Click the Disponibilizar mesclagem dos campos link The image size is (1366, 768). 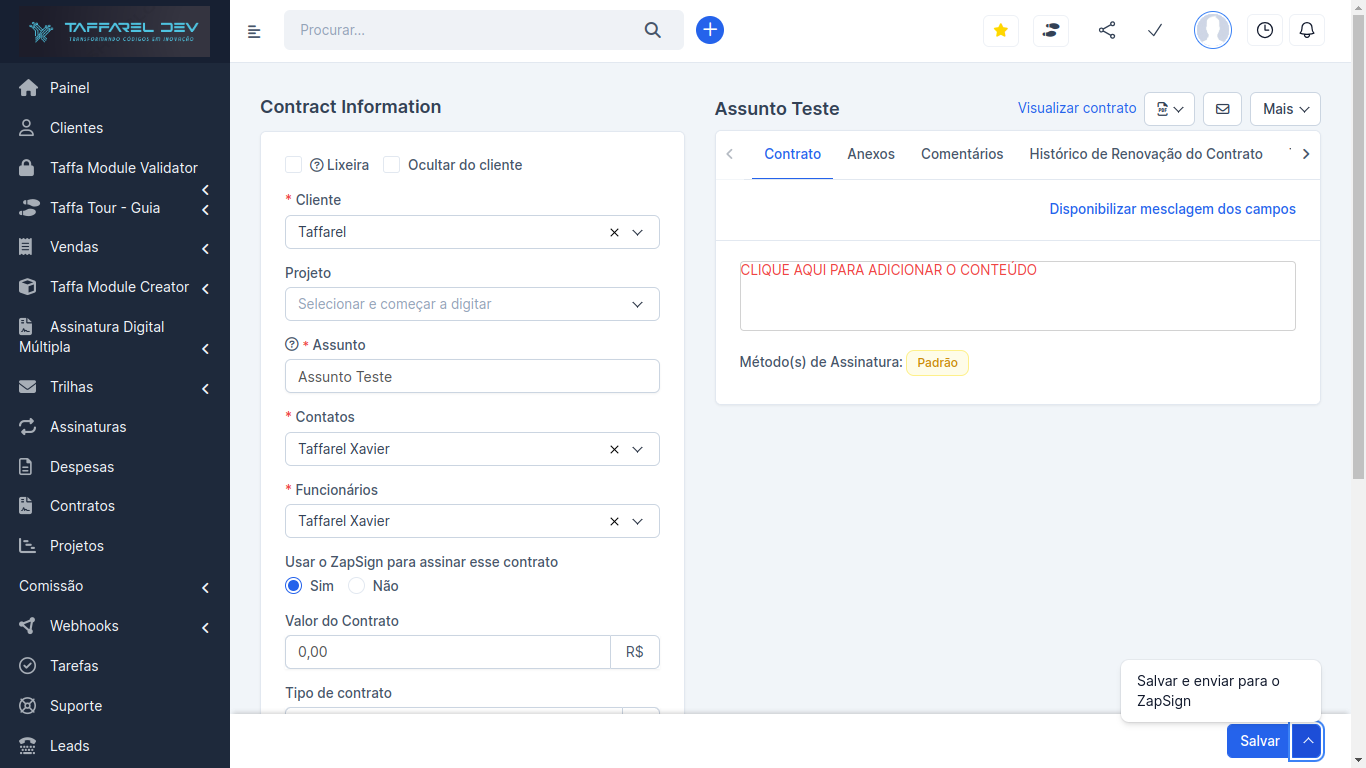(x=1172, y=208)
